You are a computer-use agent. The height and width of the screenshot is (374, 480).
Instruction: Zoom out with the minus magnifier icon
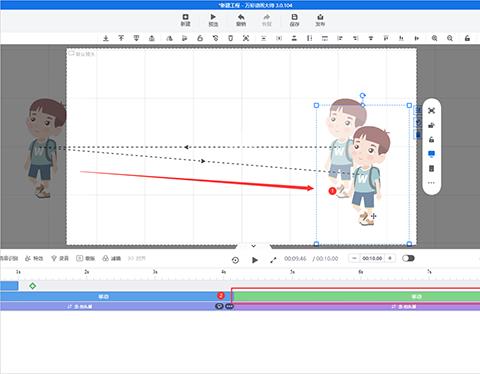point(450,38)
